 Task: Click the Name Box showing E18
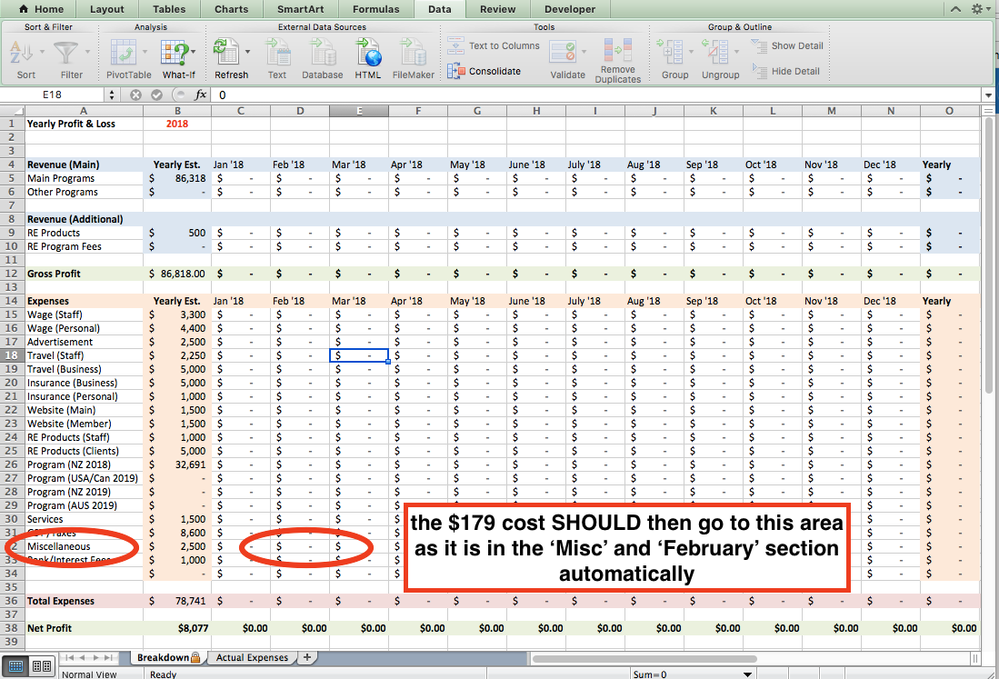(x=55, y=94)
